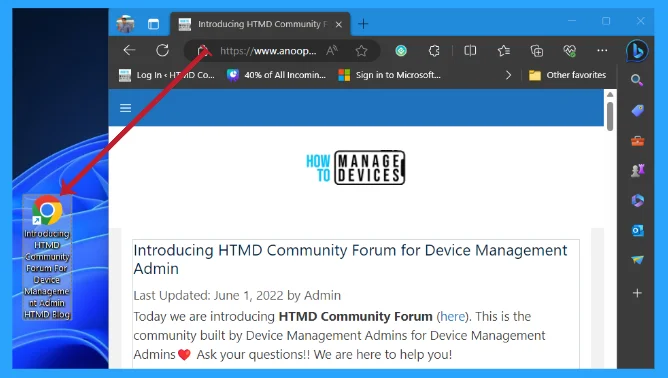Click the Edge profile avatar icon
The width and height of the screenshot is (668, 378).
(126, 24)
